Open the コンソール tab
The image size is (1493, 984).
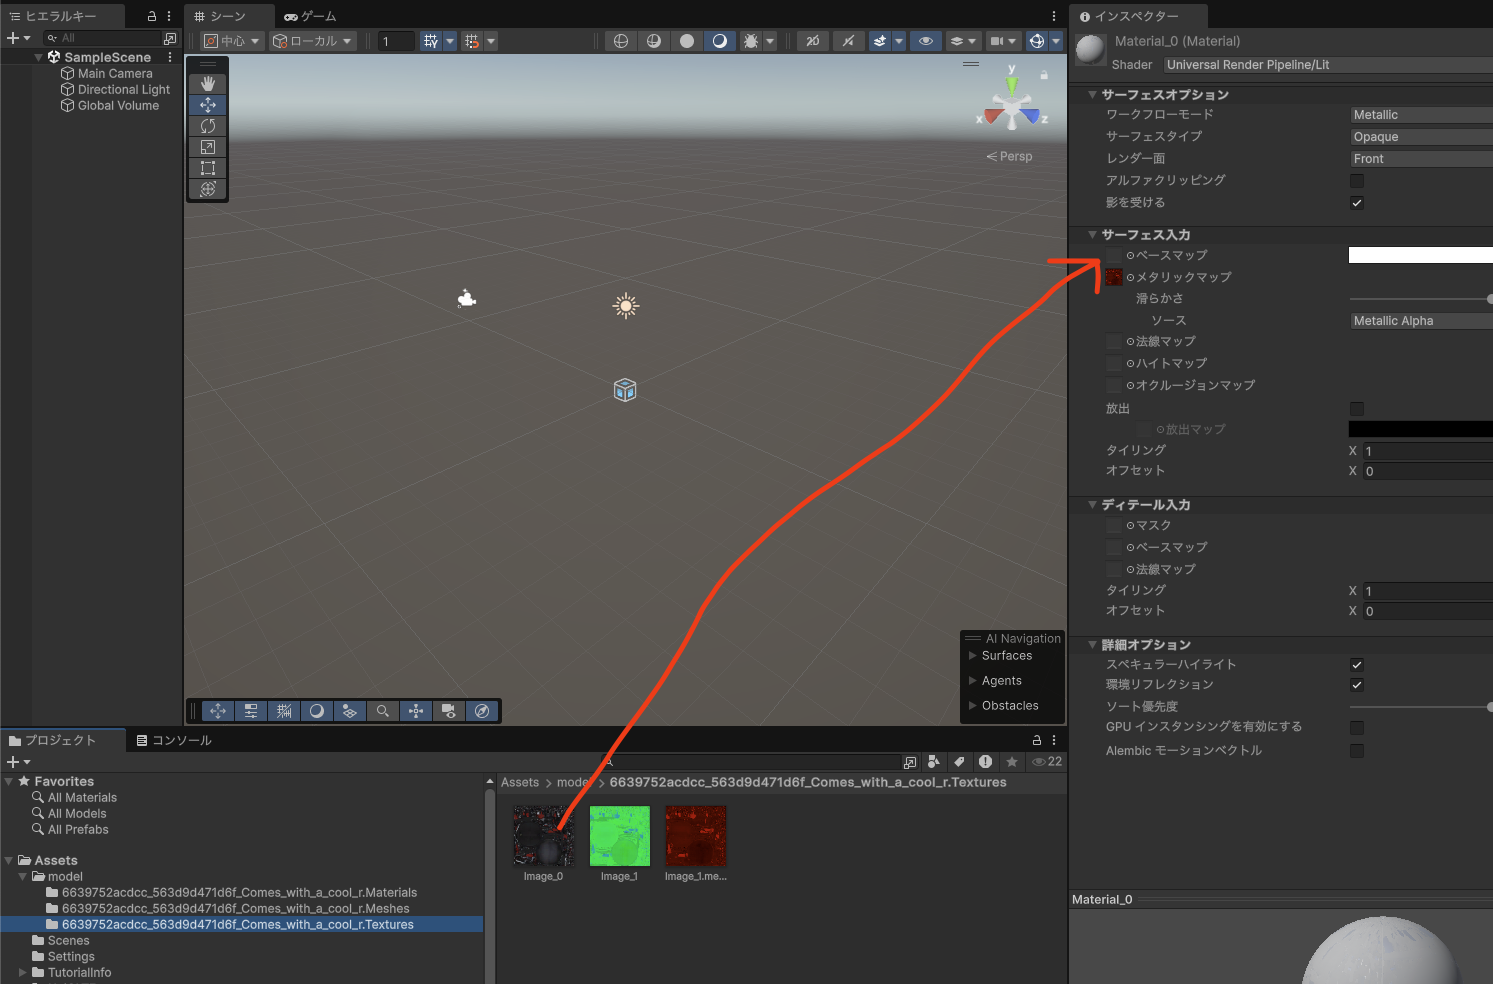coord(173,740)
